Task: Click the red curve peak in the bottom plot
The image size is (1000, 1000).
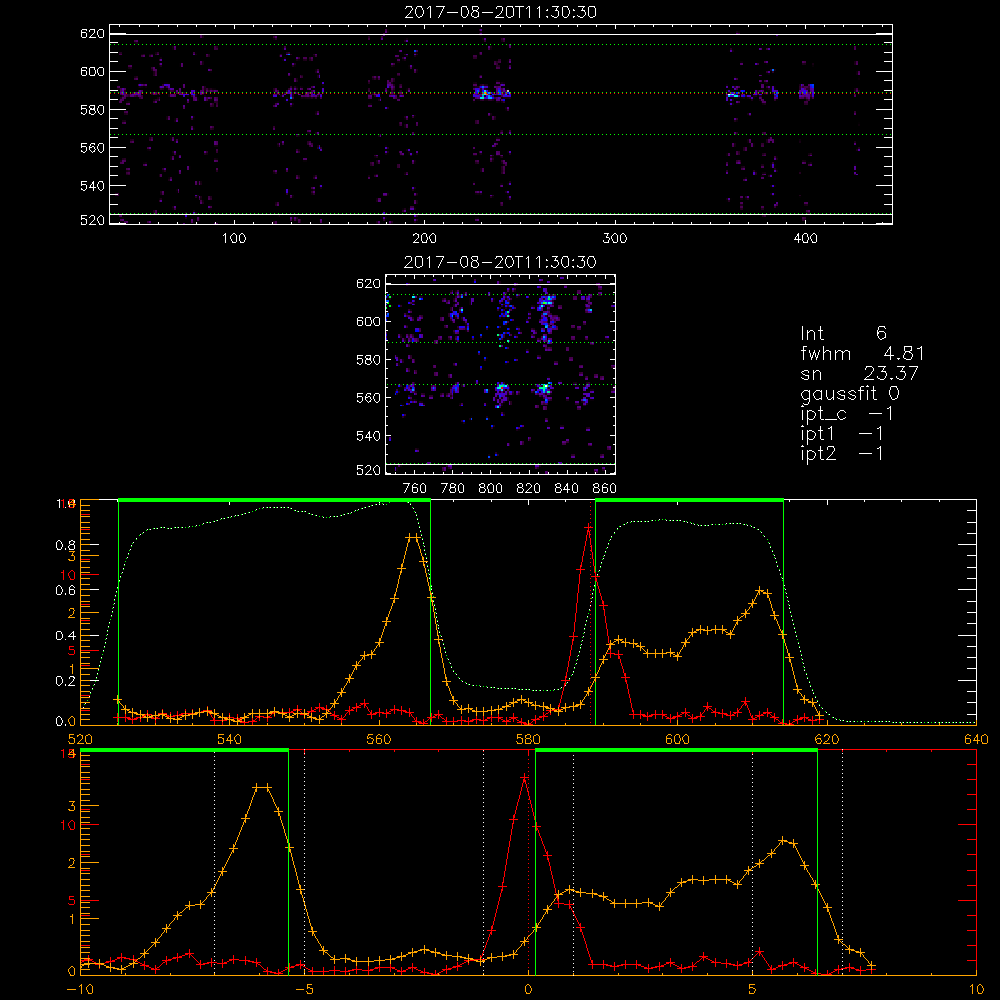Action: pyautogui.click(x=525, y=777)
